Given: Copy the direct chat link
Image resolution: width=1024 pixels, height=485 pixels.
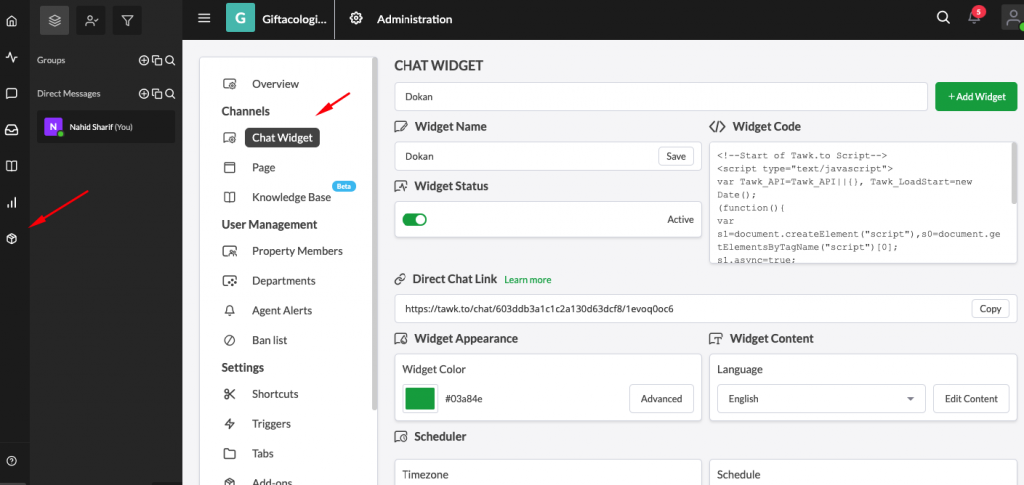Looking at the screenshot, I should click(x=990, y=309).
